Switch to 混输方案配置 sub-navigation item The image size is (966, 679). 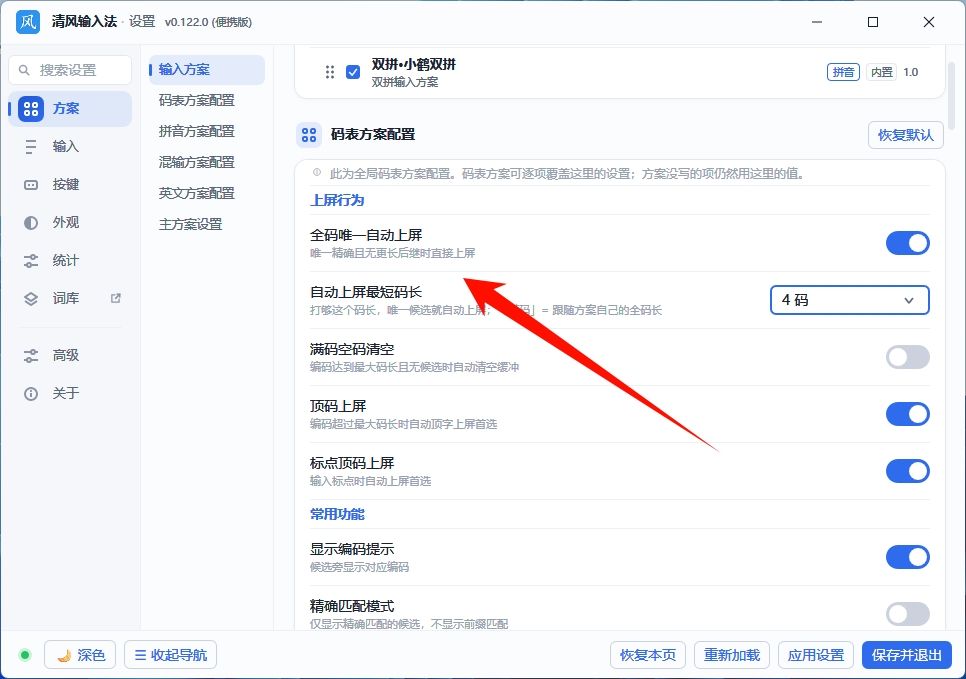click(207, 163)
